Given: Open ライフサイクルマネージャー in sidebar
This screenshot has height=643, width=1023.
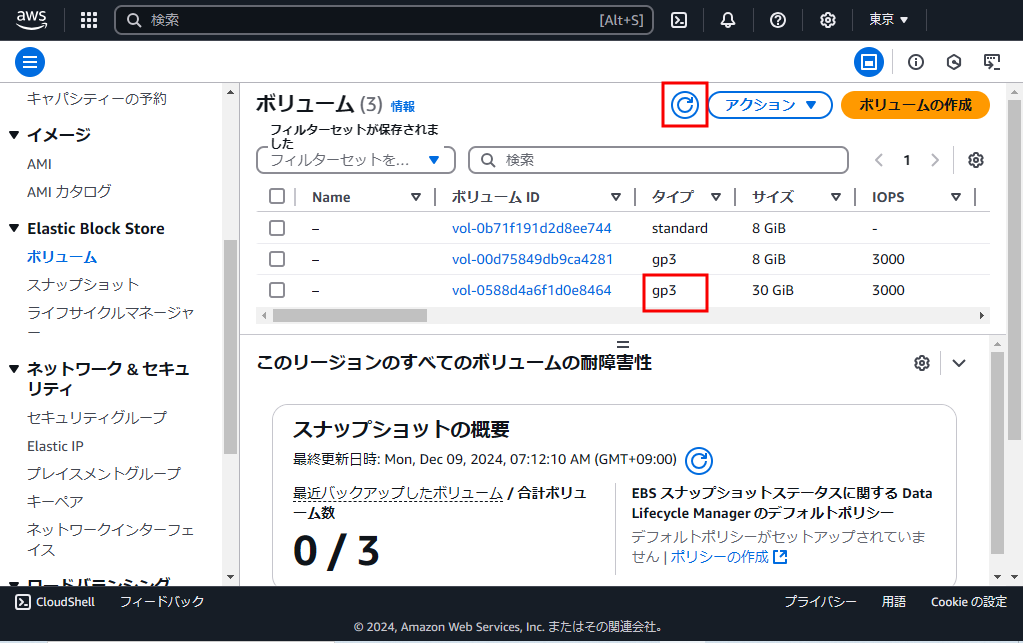Looking at the screenshot, I should tap(110, 322).
